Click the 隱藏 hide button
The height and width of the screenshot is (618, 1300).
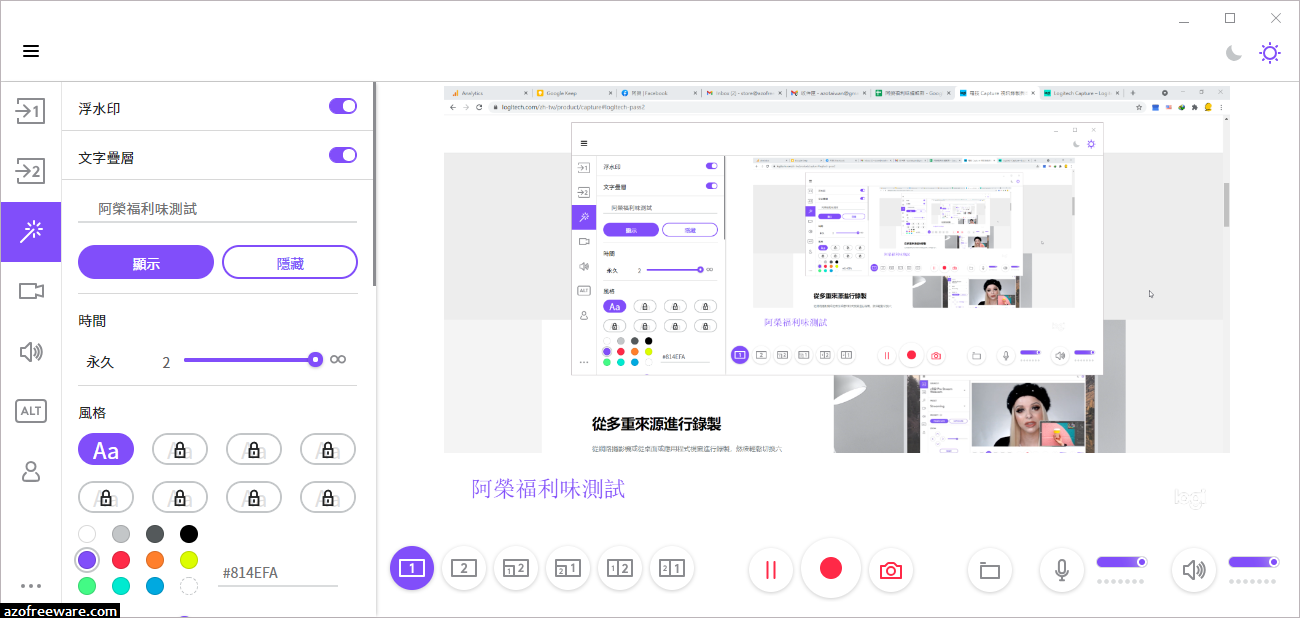click(x=289, y=262)
